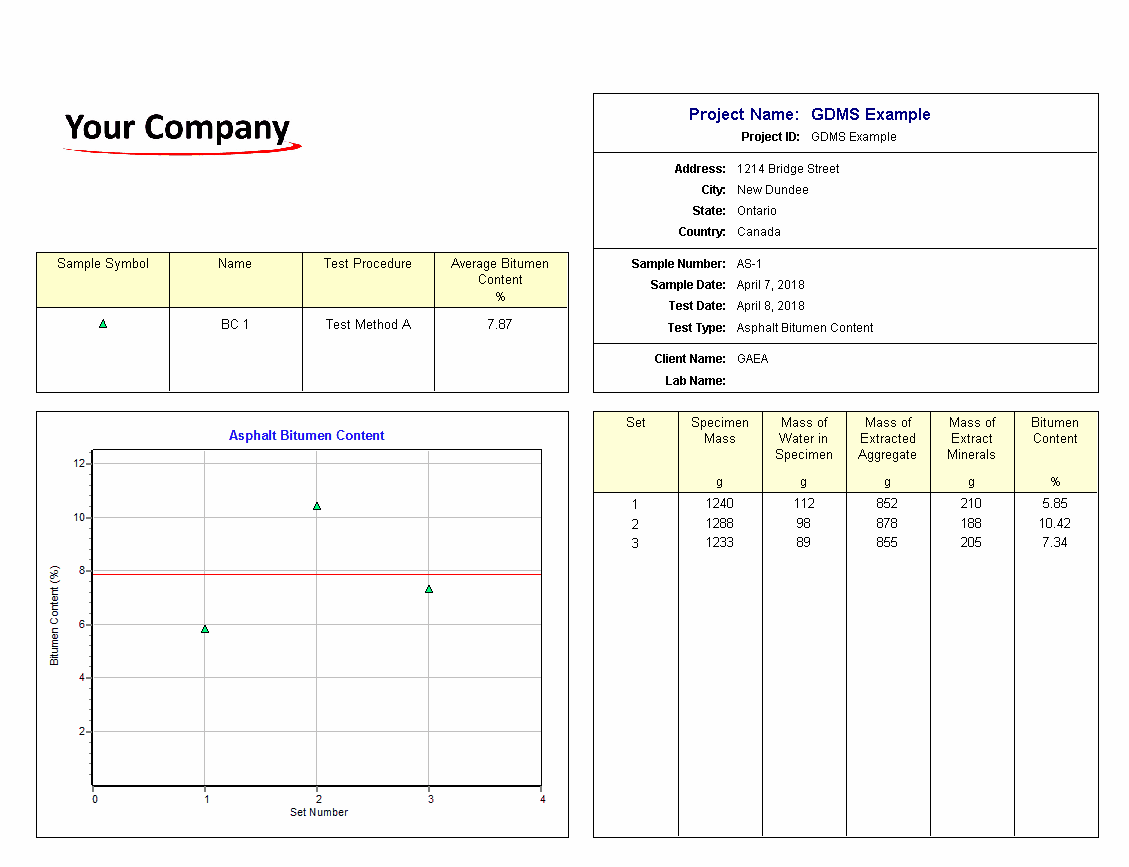Click the Bitumen Content column header

coord(1055,431)
